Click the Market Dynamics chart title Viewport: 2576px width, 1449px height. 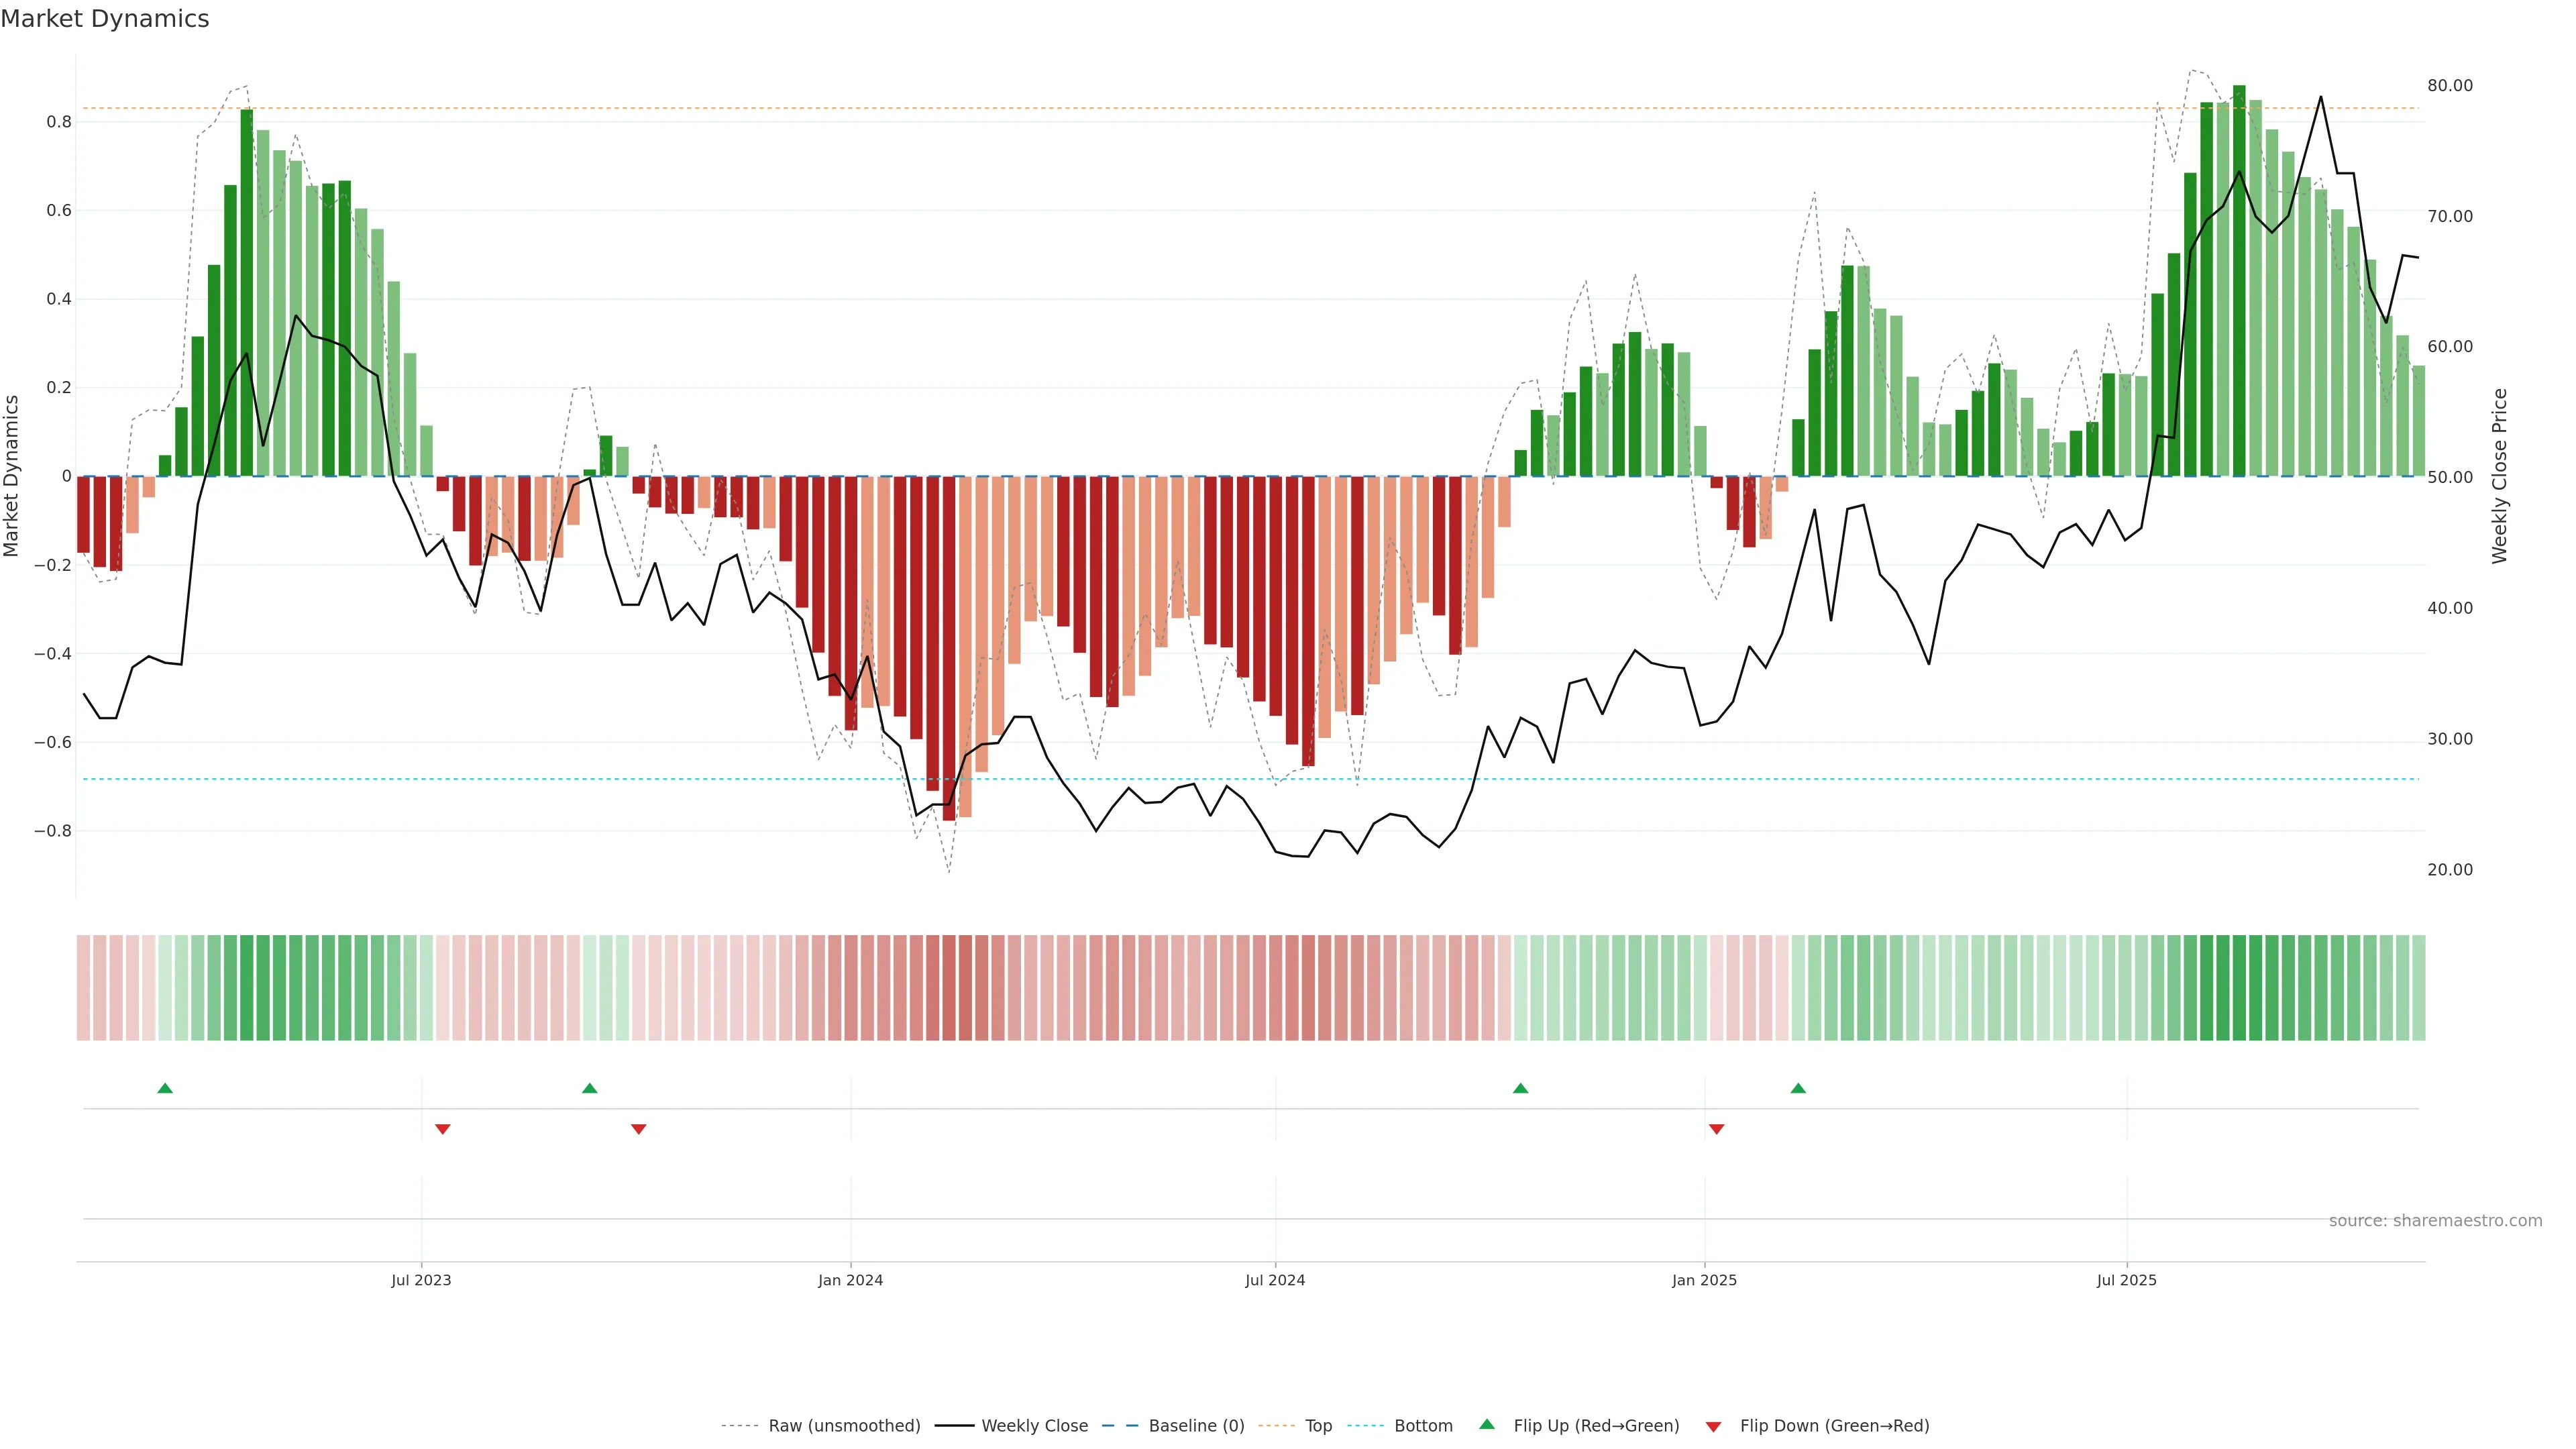coord(105,19)
